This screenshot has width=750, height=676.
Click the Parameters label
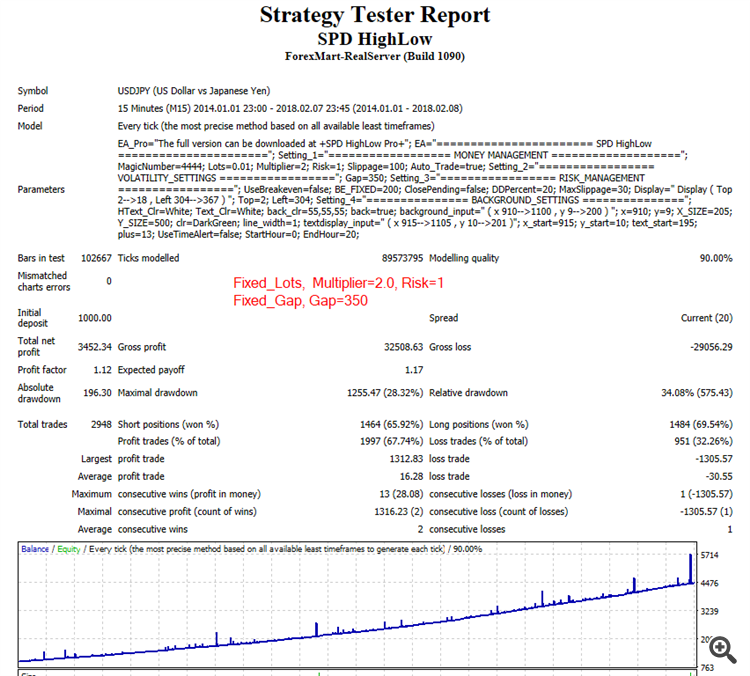41,189
